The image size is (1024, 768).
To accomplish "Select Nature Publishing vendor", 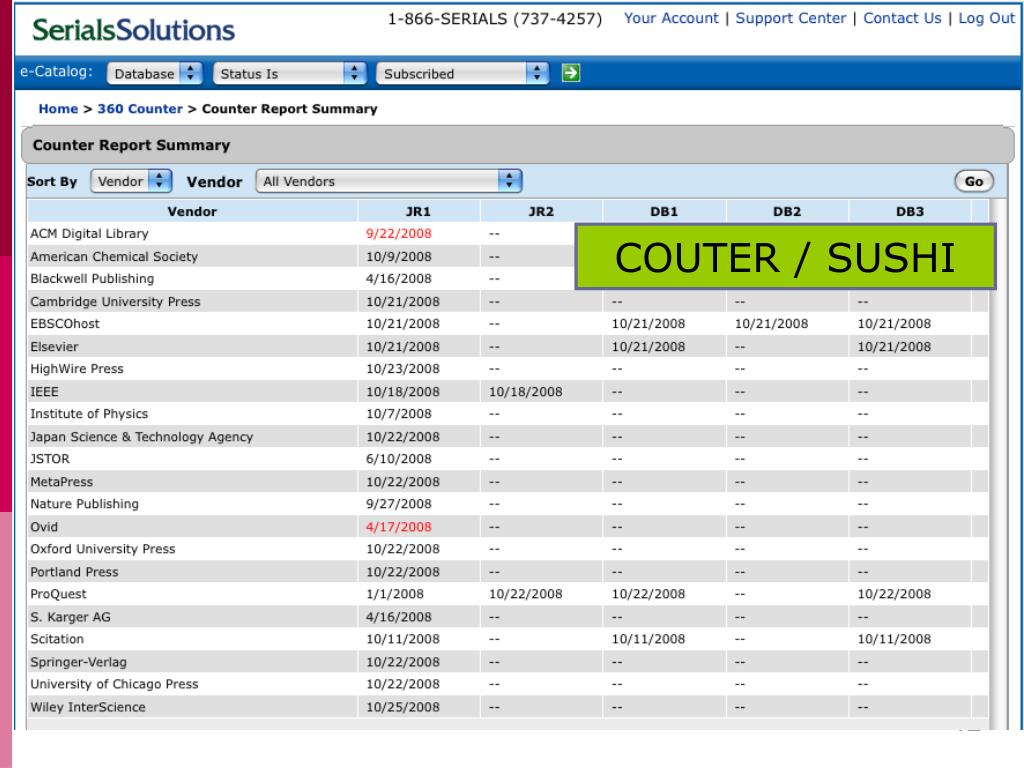I will 84,504.
